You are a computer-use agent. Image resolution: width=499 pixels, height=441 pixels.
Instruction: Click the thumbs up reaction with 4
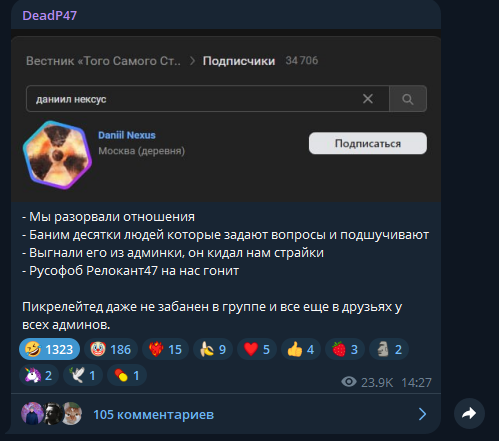[301, 349]
